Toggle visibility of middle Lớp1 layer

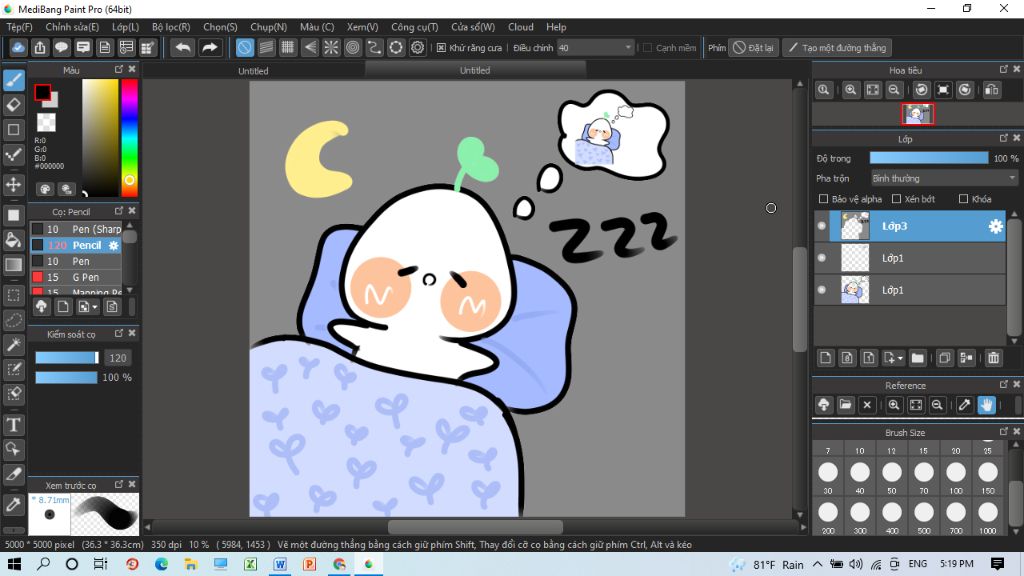[822, 258]
